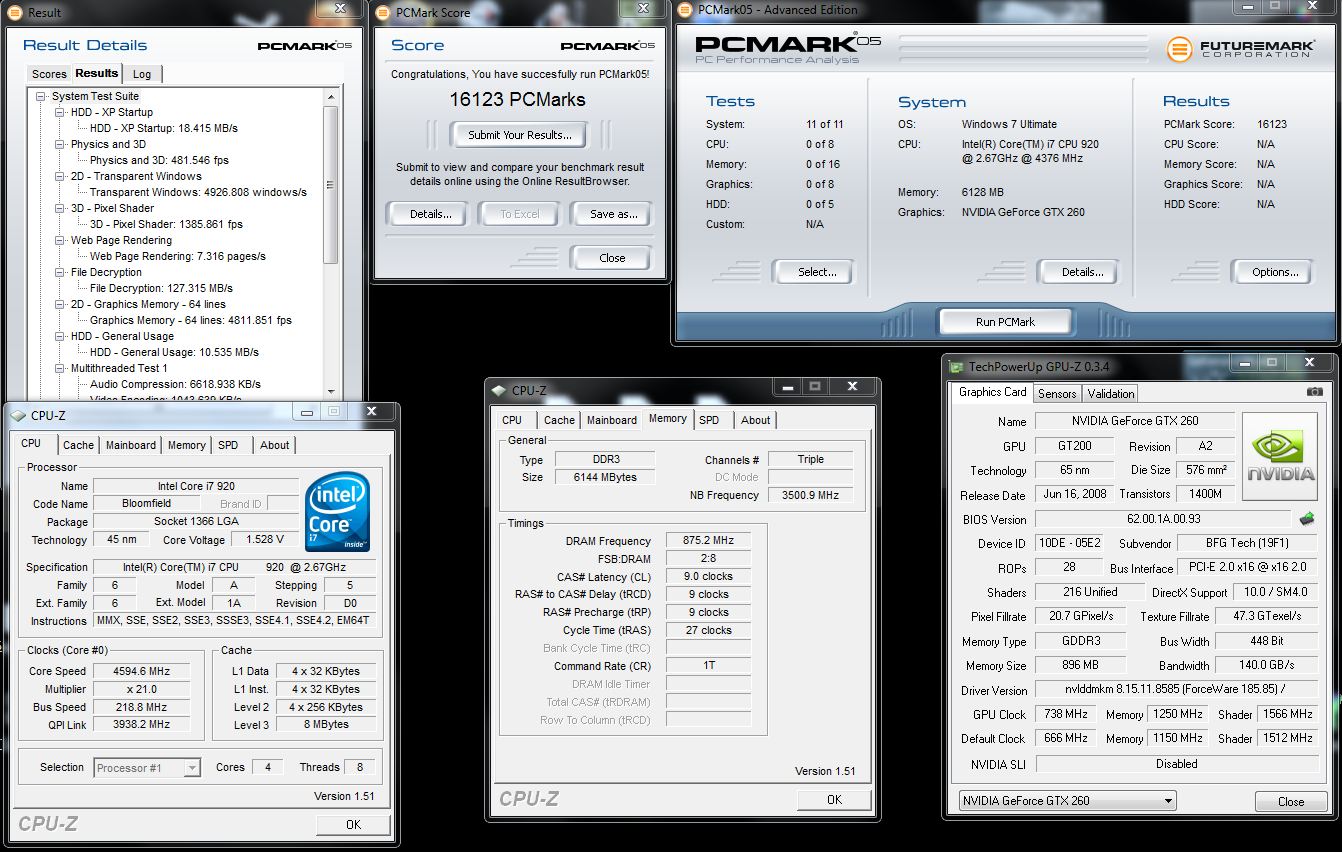Click the PCMark05 - Advanced Edition title bar icon
The height and width of the screenshot is (852, 1342).
(x=686, y=10)
